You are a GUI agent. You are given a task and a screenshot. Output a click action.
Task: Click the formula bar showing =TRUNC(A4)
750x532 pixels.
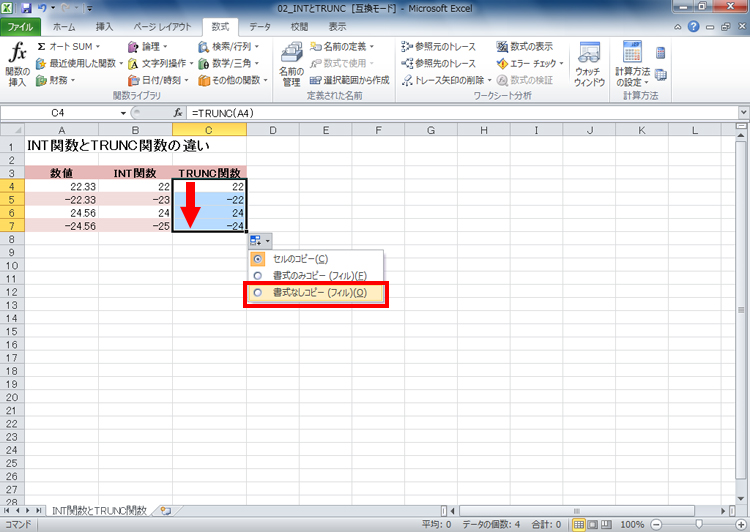pos(463,113)
